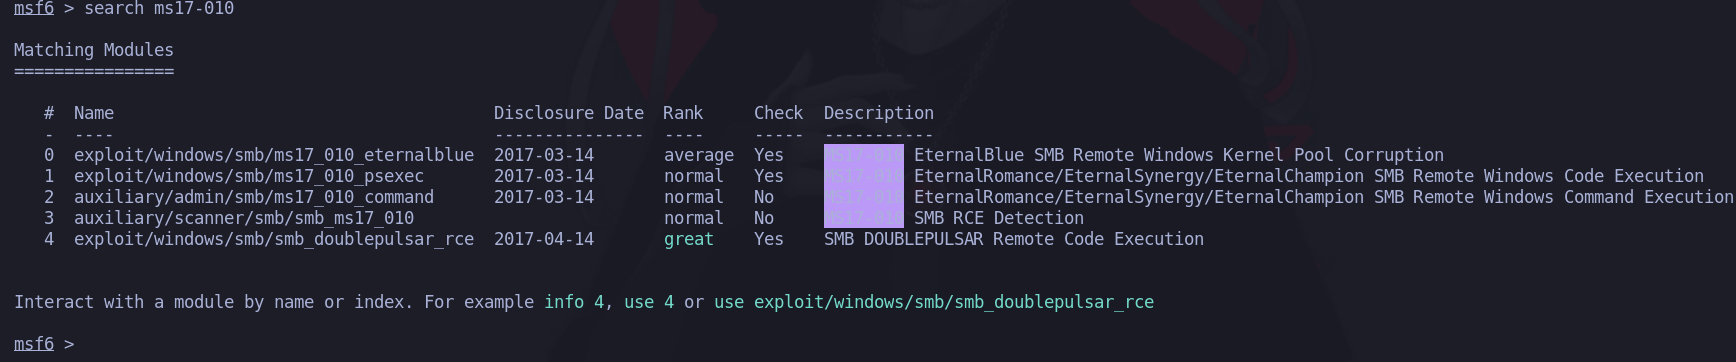Click green 'use exploit/windows/smb/smb_doublepulsar_rce' example
Viewport: 1736px width, 362px height.
pos(934,302)
